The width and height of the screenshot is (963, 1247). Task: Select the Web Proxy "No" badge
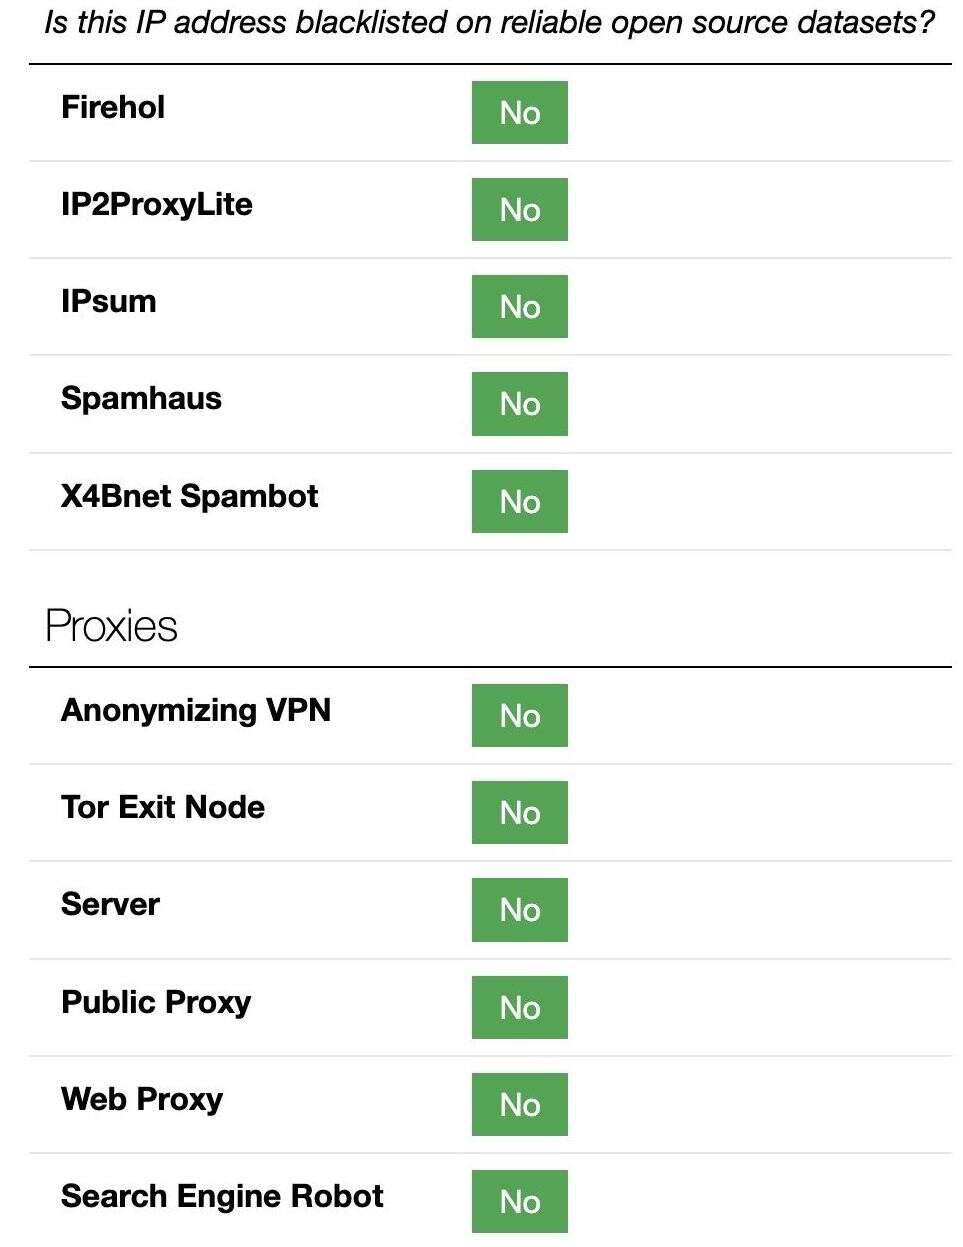(519, 1104)
